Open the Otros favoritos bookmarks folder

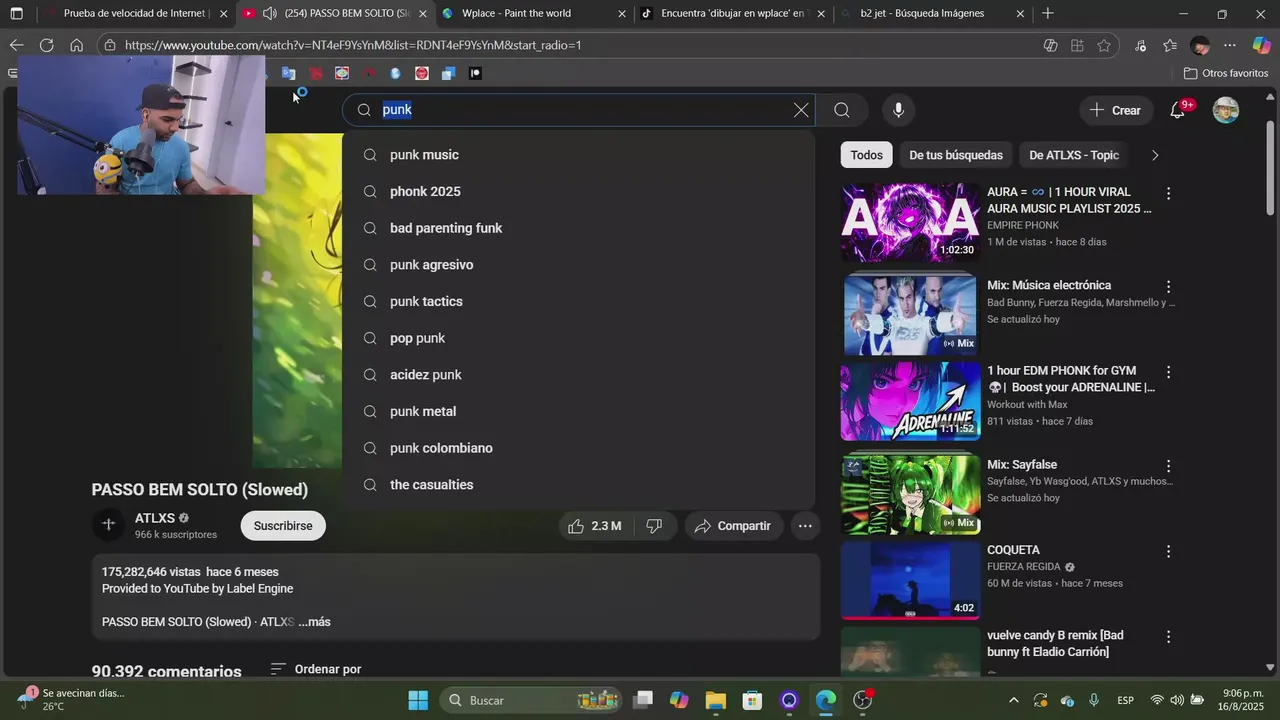(1225, 73)
